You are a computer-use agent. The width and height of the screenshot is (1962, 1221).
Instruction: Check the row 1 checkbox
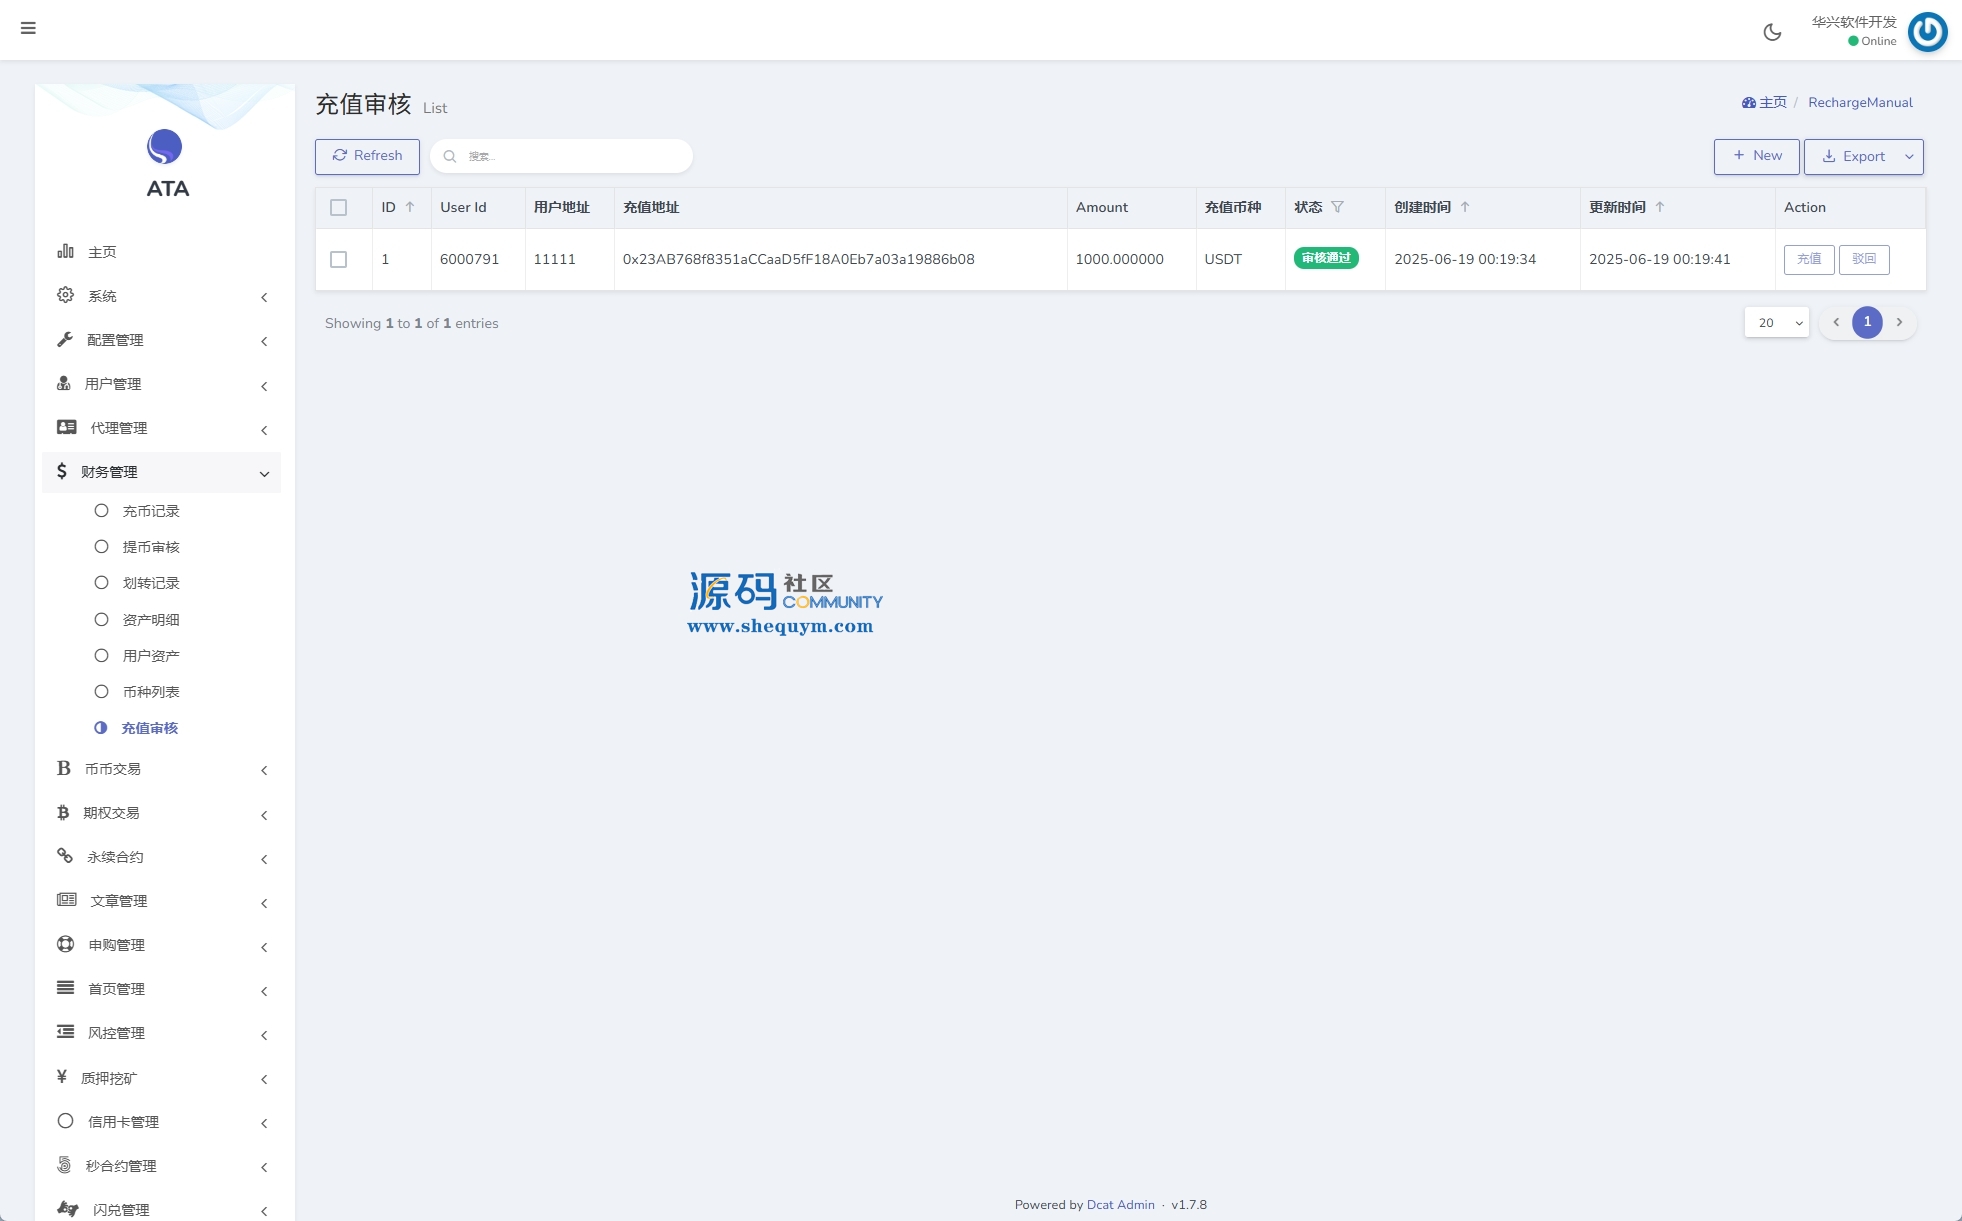click(x=338, y=259)
